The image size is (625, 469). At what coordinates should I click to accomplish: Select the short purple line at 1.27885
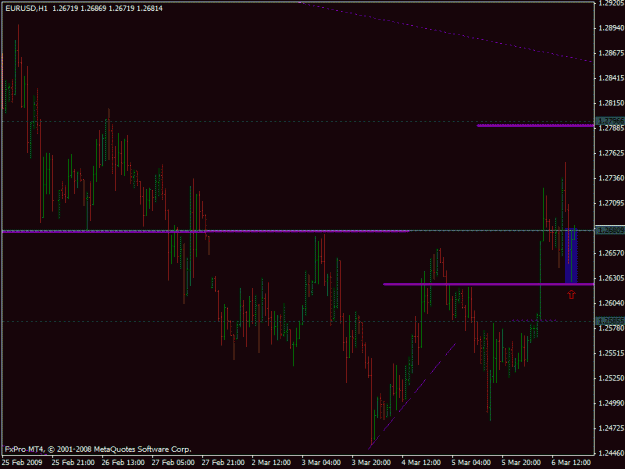tap(535, 126)
